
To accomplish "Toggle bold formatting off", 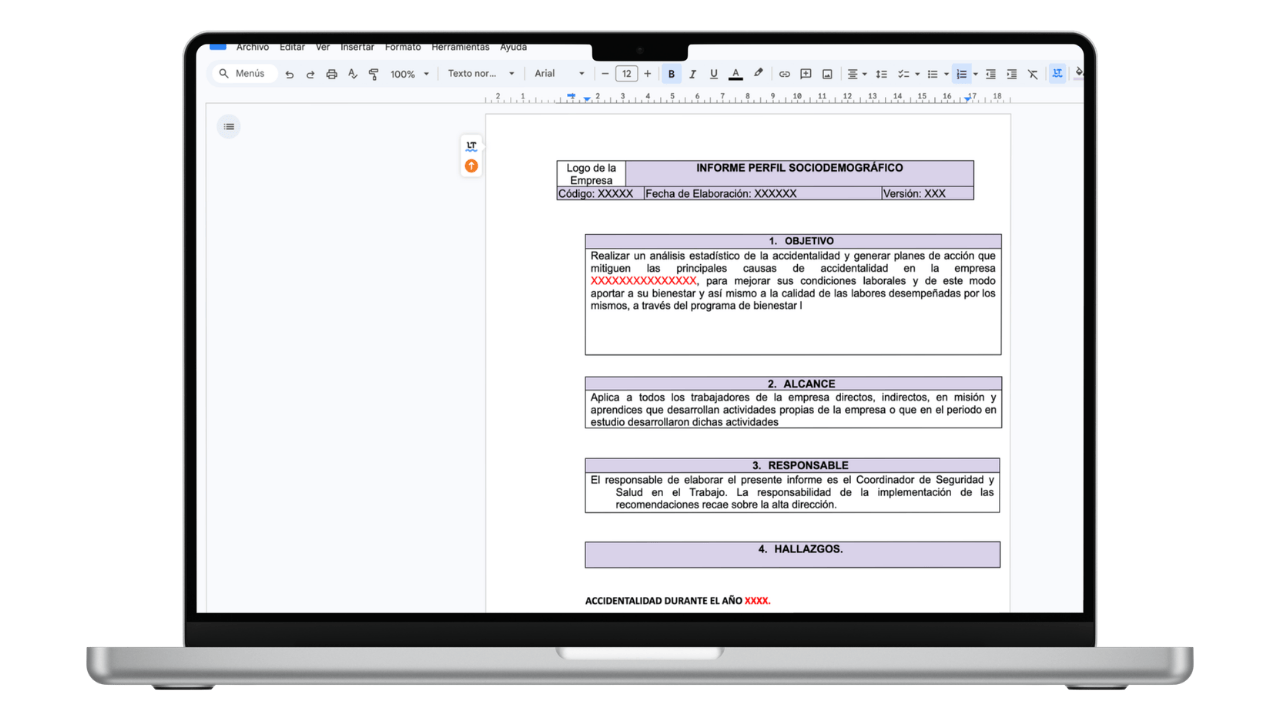I will [x=671, y=73].
